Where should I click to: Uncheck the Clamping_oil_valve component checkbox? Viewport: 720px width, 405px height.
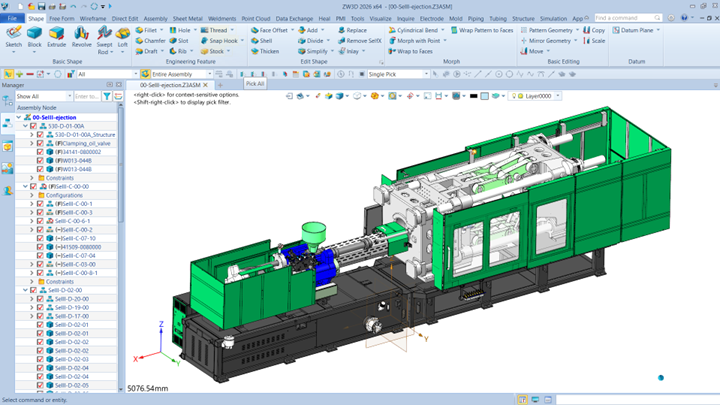(40, 143)
